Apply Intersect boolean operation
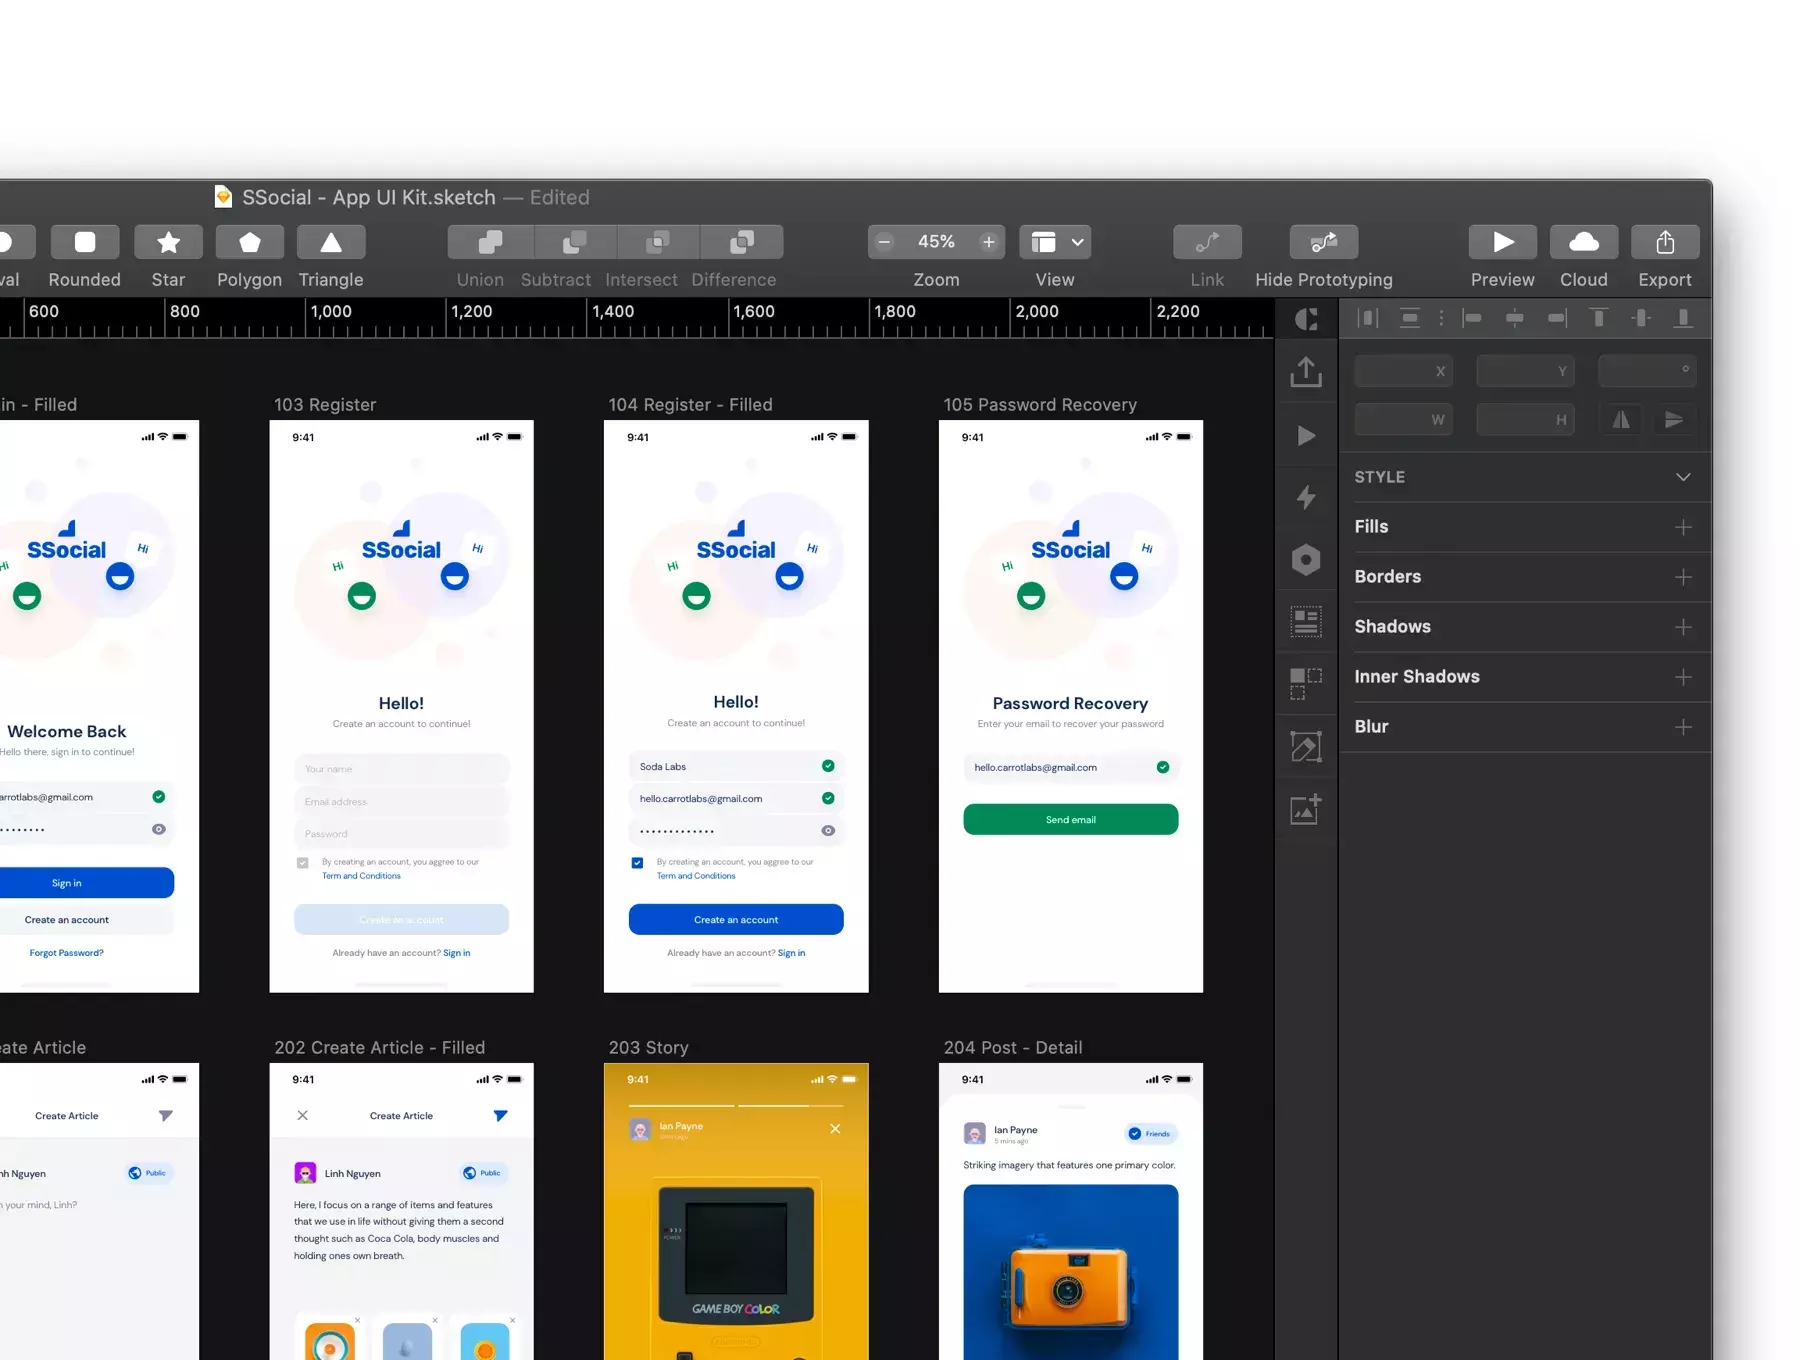The height and width of the screenshot is (1360, 1800). 658,242
